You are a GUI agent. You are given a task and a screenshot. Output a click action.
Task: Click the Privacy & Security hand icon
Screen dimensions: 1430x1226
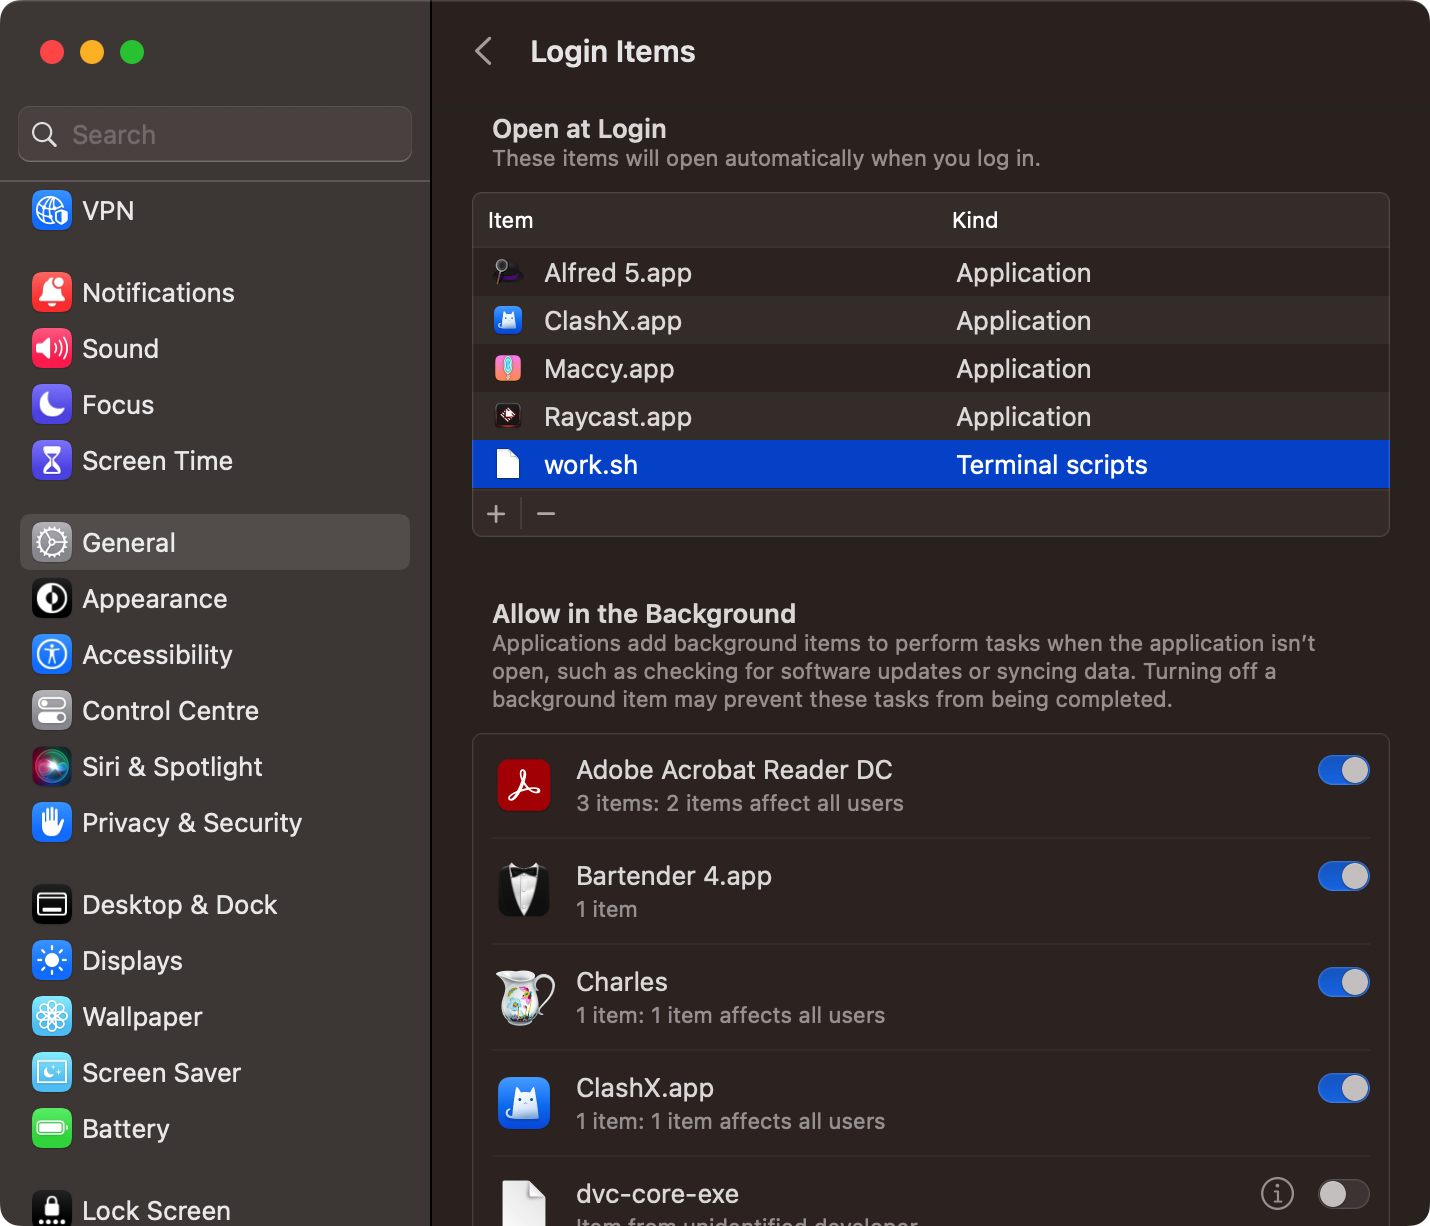click(x=52, y=823)
